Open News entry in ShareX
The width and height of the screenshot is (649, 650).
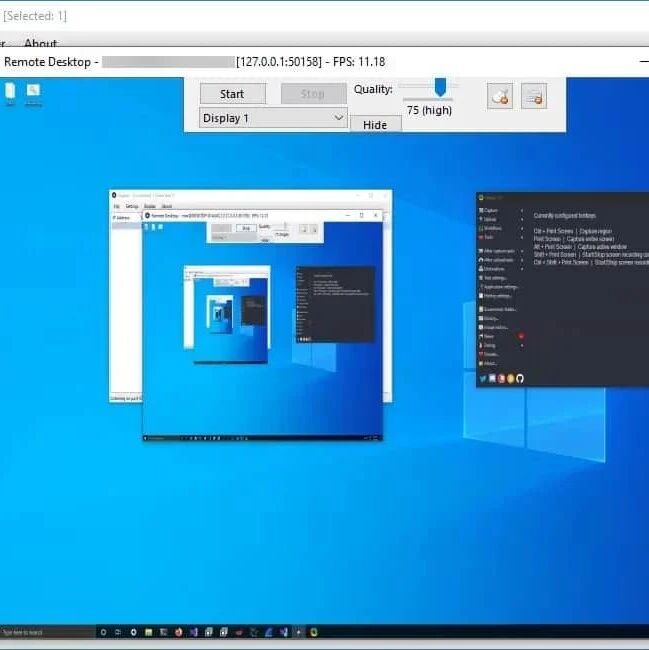(487, 336)
